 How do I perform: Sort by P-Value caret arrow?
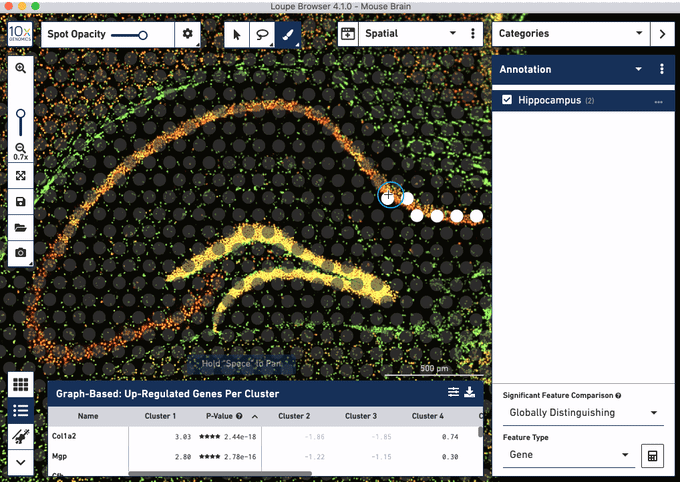pos(255,416)
